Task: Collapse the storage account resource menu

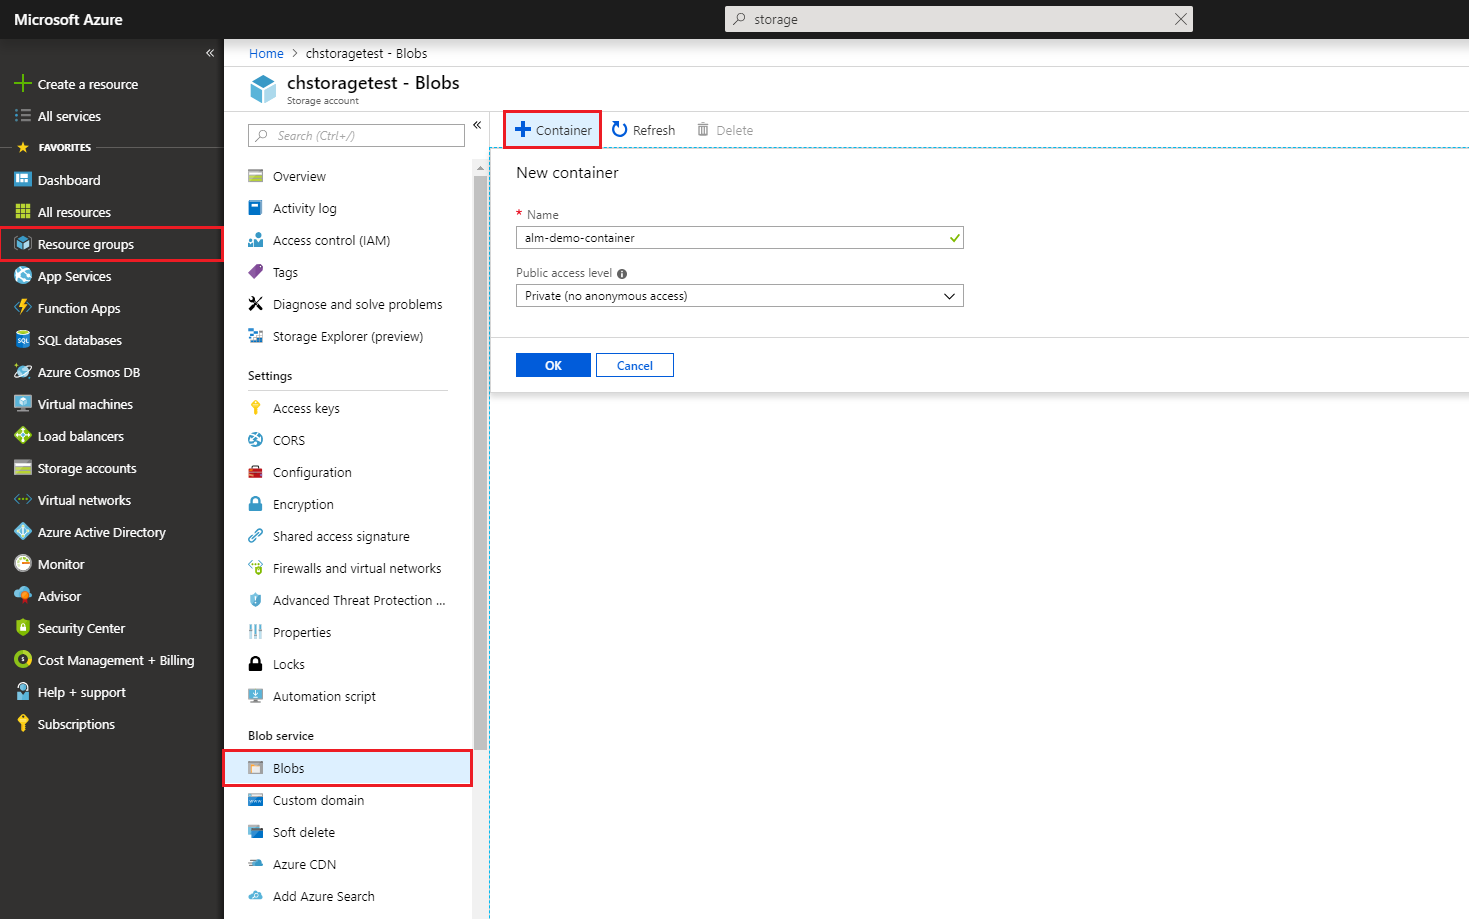Action: 477,125
